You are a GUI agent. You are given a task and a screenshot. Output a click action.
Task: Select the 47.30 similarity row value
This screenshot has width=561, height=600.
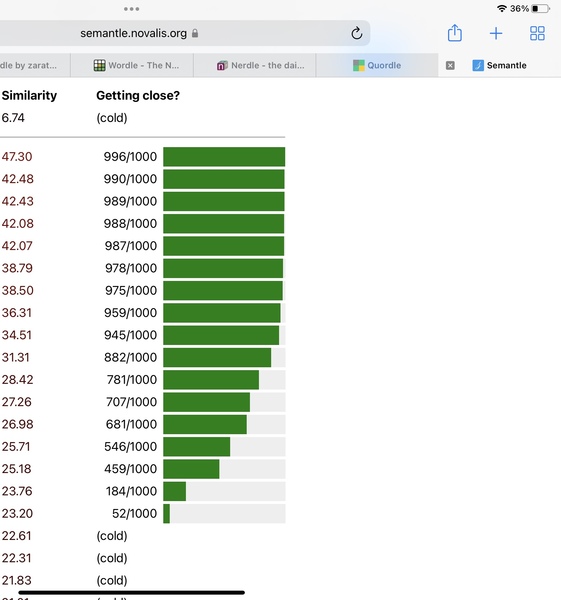coord(17,157)
